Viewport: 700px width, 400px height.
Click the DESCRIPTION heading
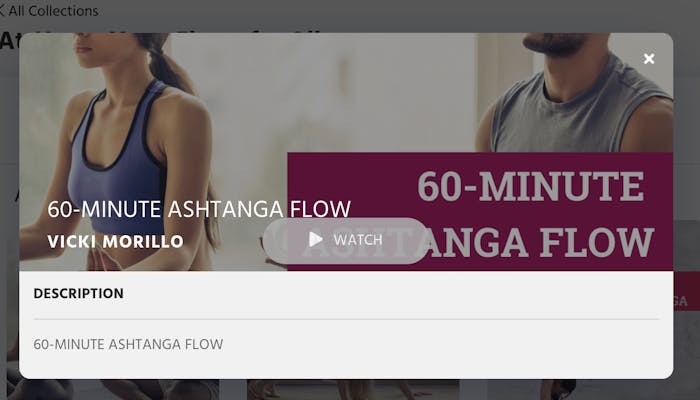pos(79,293)
